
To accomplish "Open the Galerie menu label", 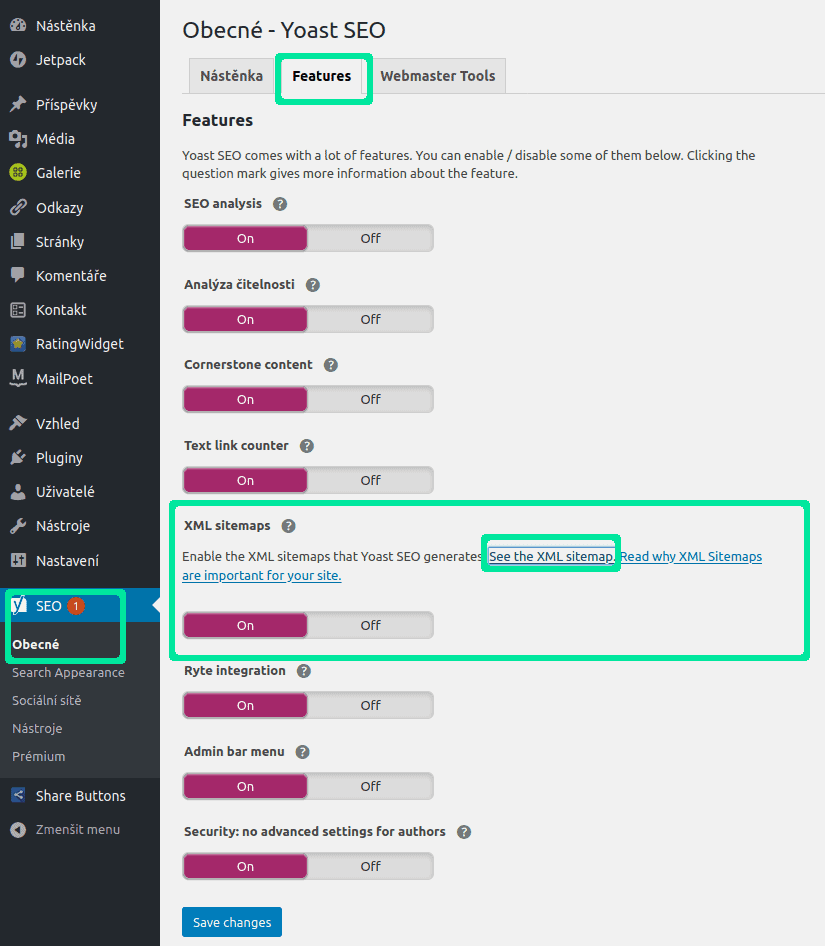I will (x=58, y=173).
